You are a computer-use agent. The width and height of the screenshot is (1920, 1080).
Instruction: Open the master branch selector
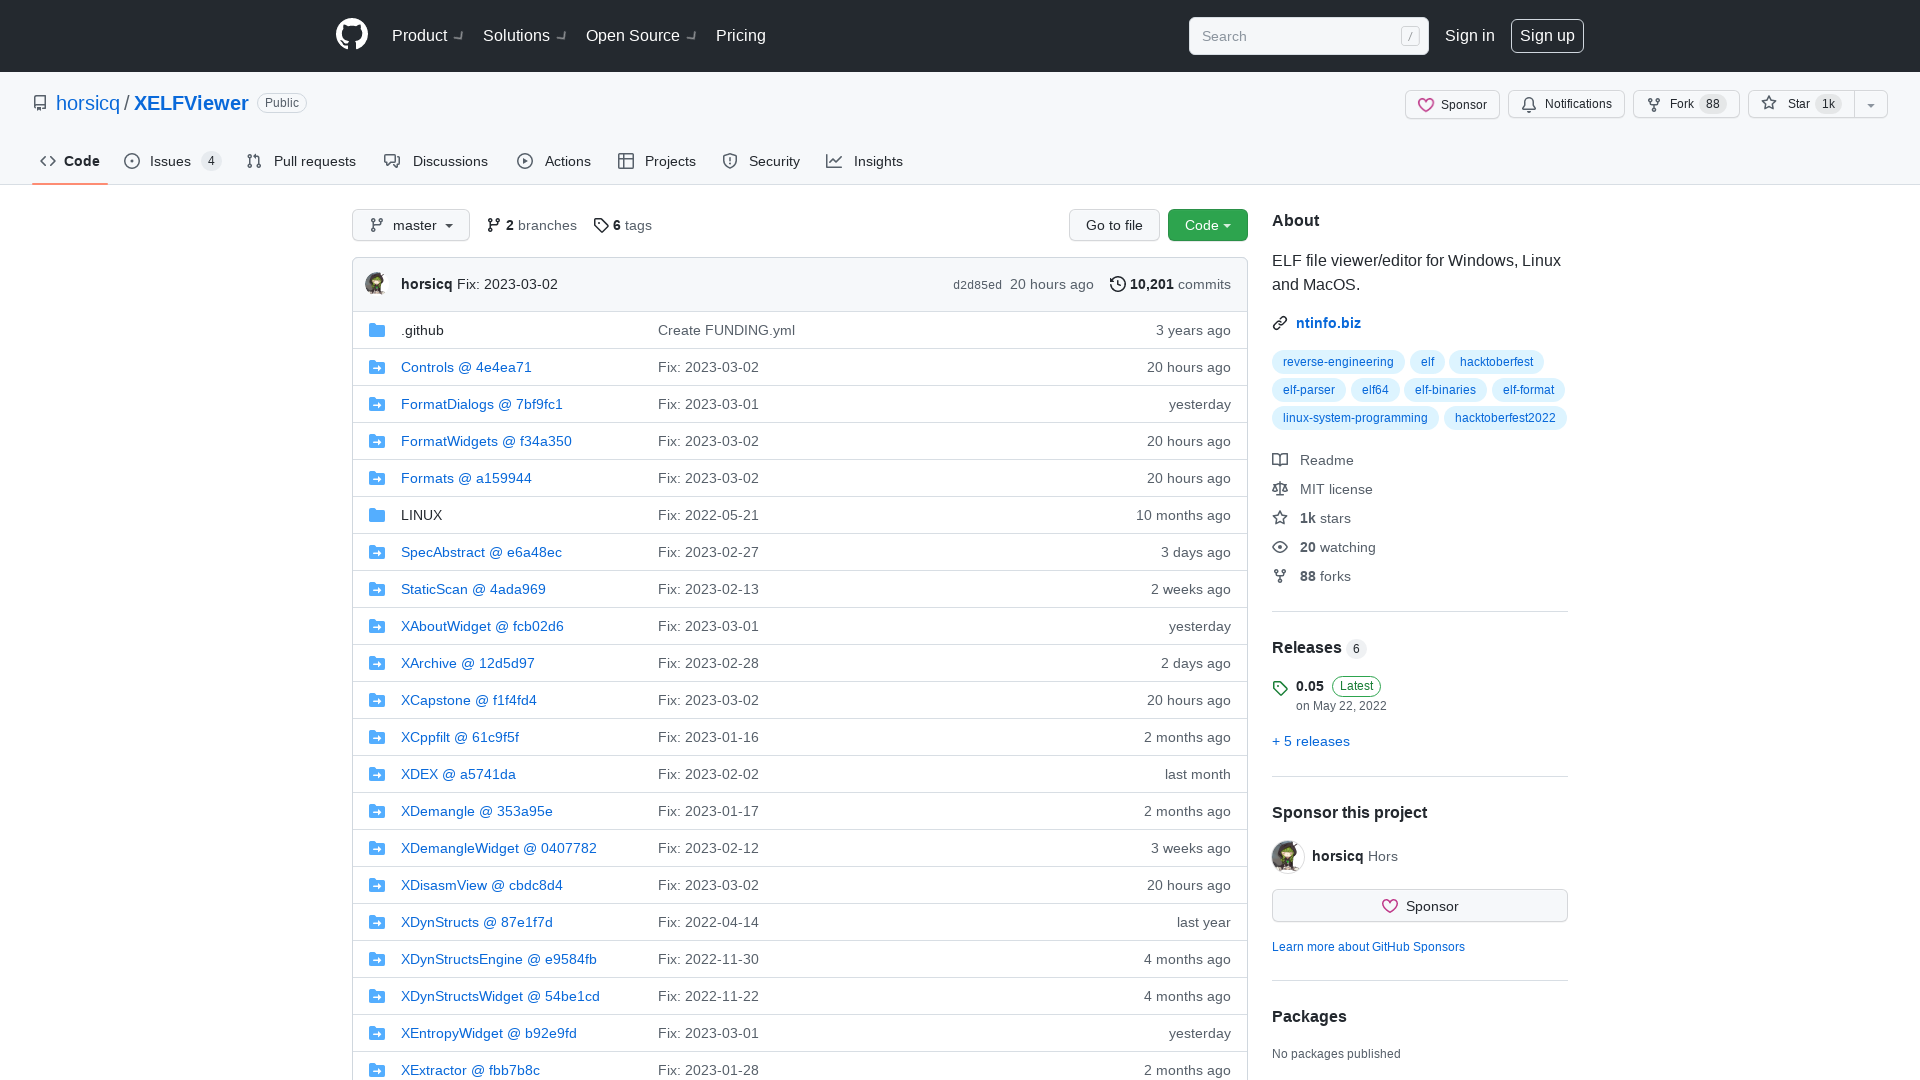411,225
